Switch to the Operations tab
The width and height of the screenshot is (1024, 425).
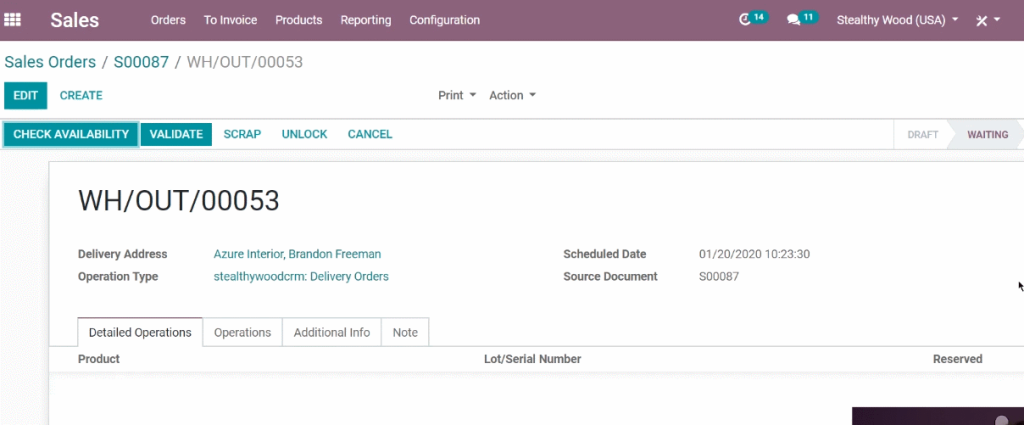coord(242,332)
